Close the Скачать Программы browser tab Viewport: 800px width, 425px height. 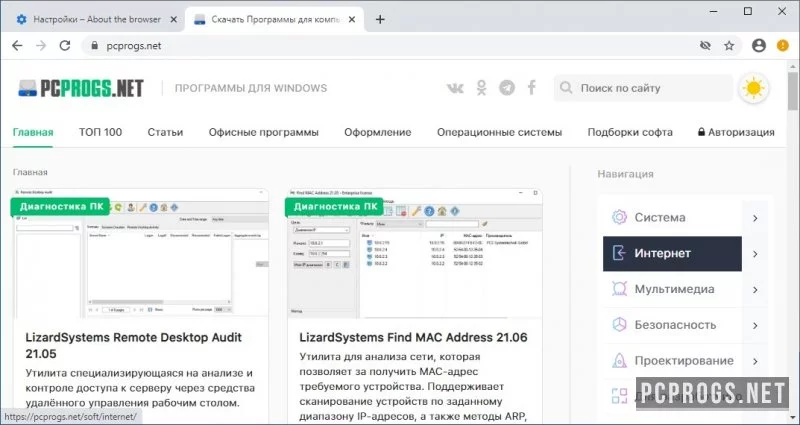pyautogui.click(x=353, y=19)
